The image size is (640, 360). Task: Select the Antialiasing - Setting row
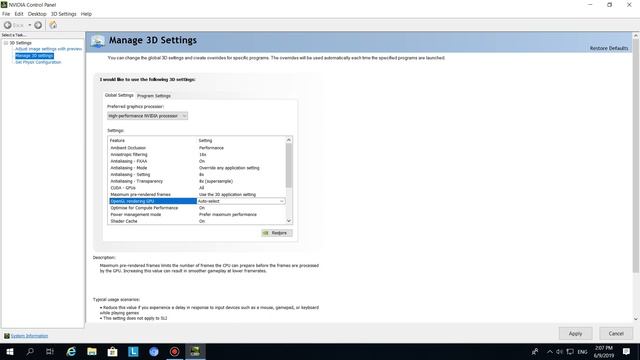(197, 174)
